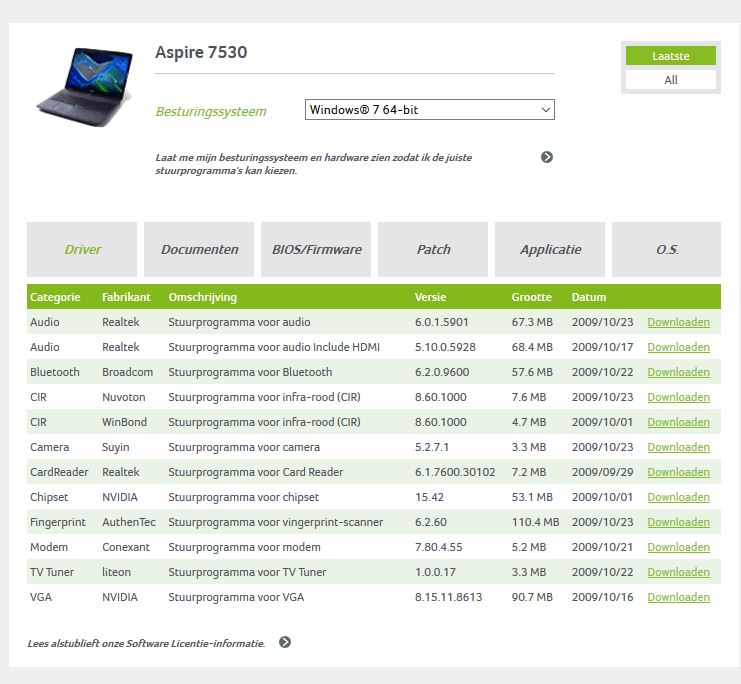Download the Broadcom Bluetooth driver
Image resolution: width=741 pixels, height=684 pixels.
(678, 372)
